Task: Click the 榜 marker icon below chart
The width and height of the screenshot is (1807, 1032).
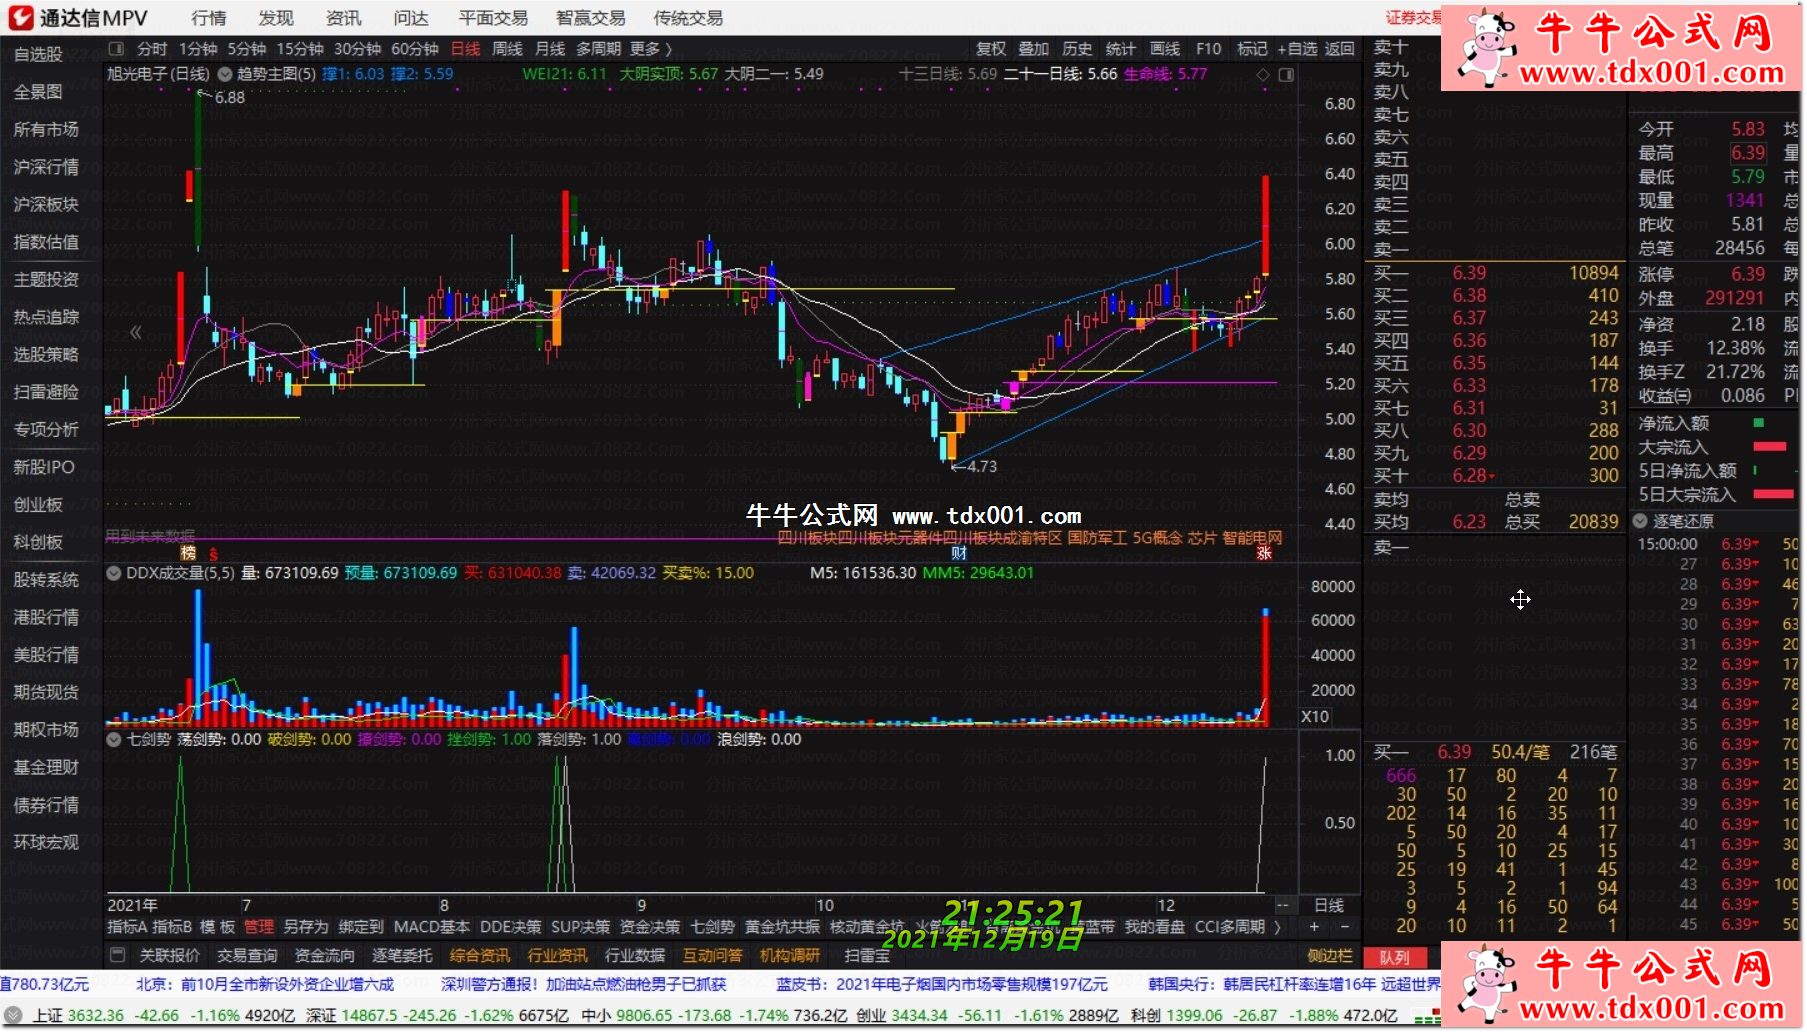Action: coord(188,553)
